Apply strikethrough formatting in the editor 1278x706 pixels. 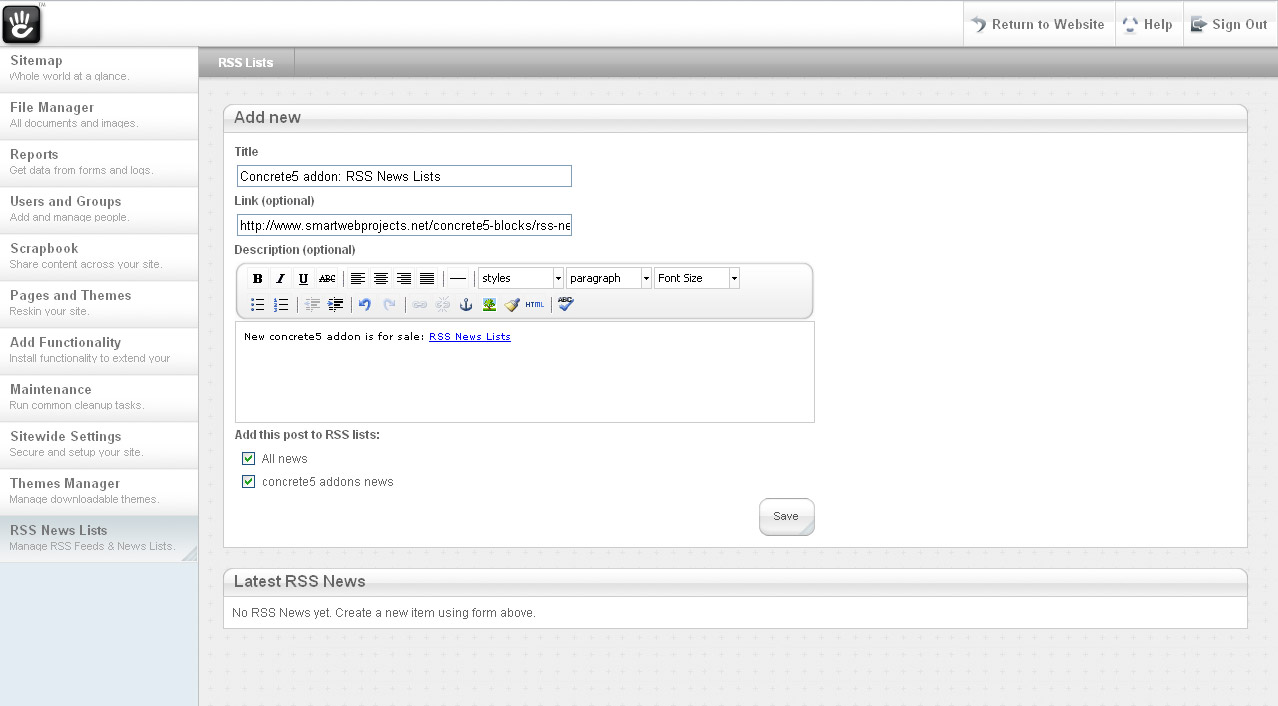[327, 279]
